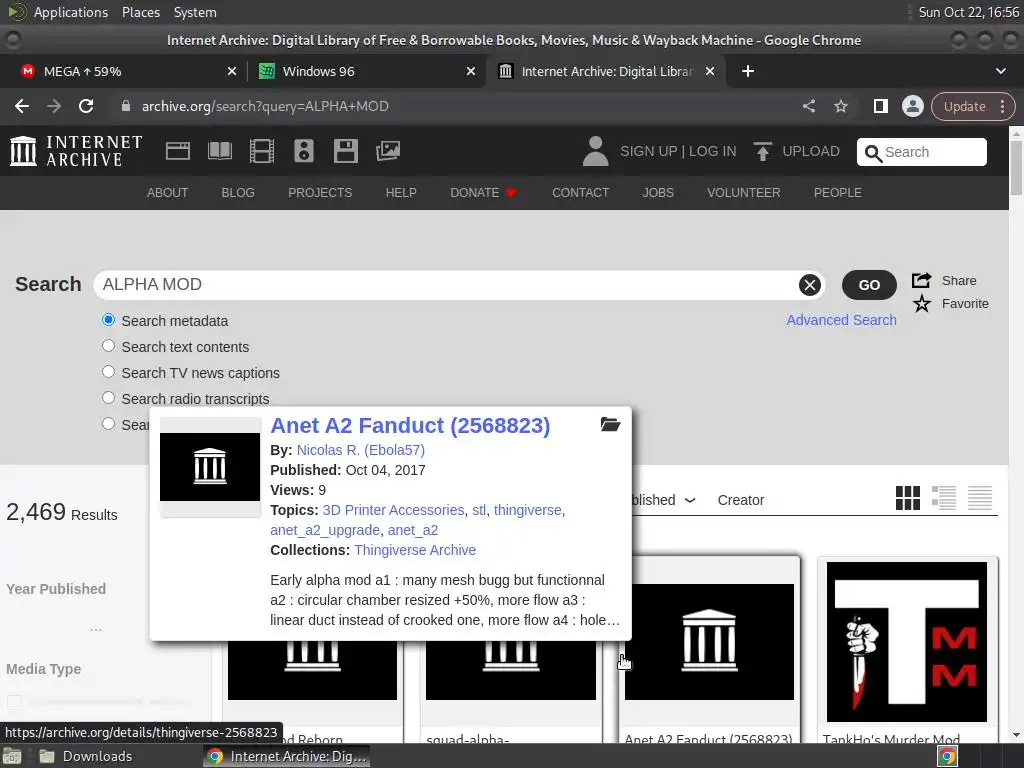Screen dimensions: 1024x768
Task: Select Search TV news captions option
Action: pyautogui.click(x=108, y=372)
